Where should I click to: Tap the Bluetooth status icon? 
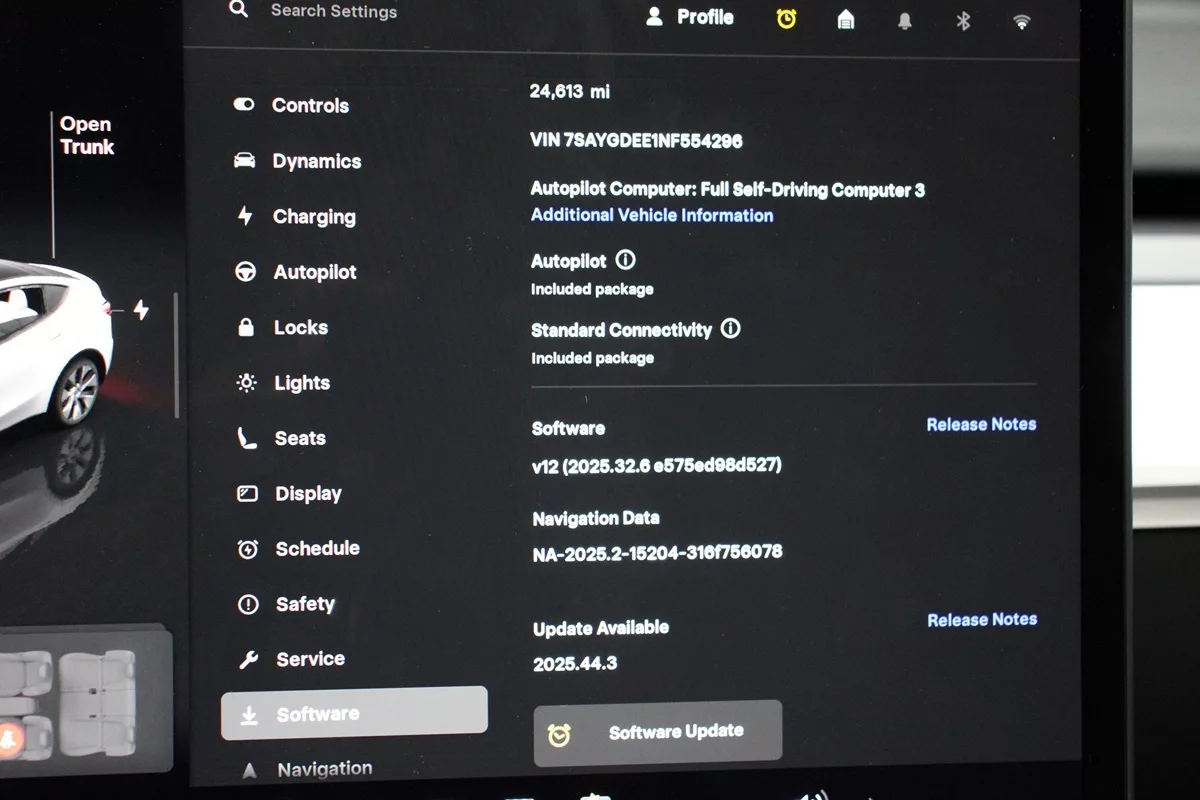coord(963,21)
